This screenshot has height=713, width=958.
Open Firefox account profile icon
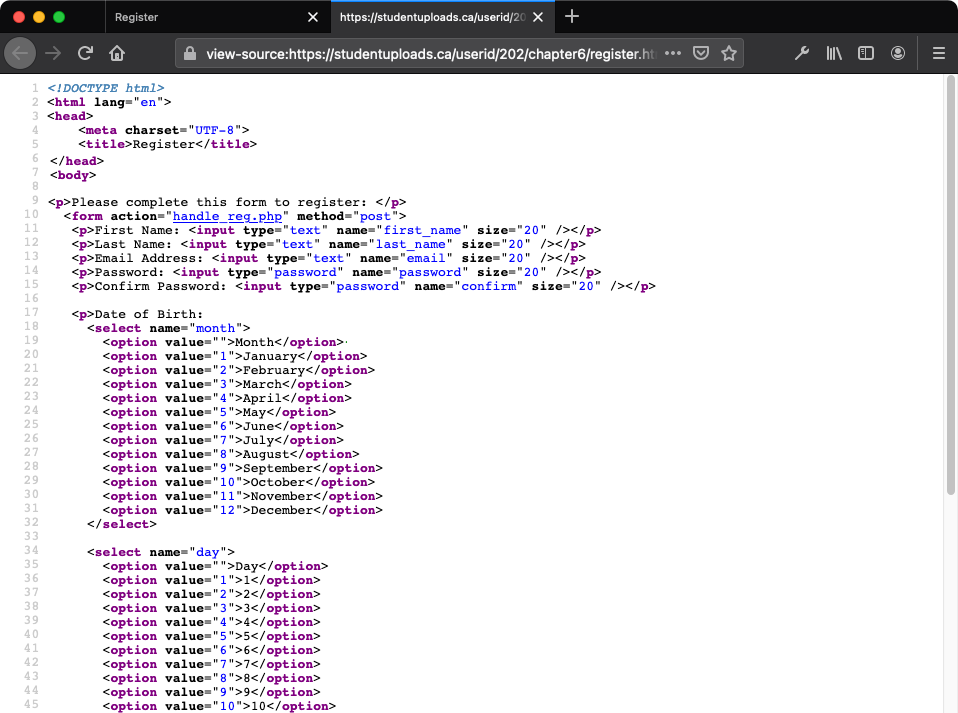[898, 54]
